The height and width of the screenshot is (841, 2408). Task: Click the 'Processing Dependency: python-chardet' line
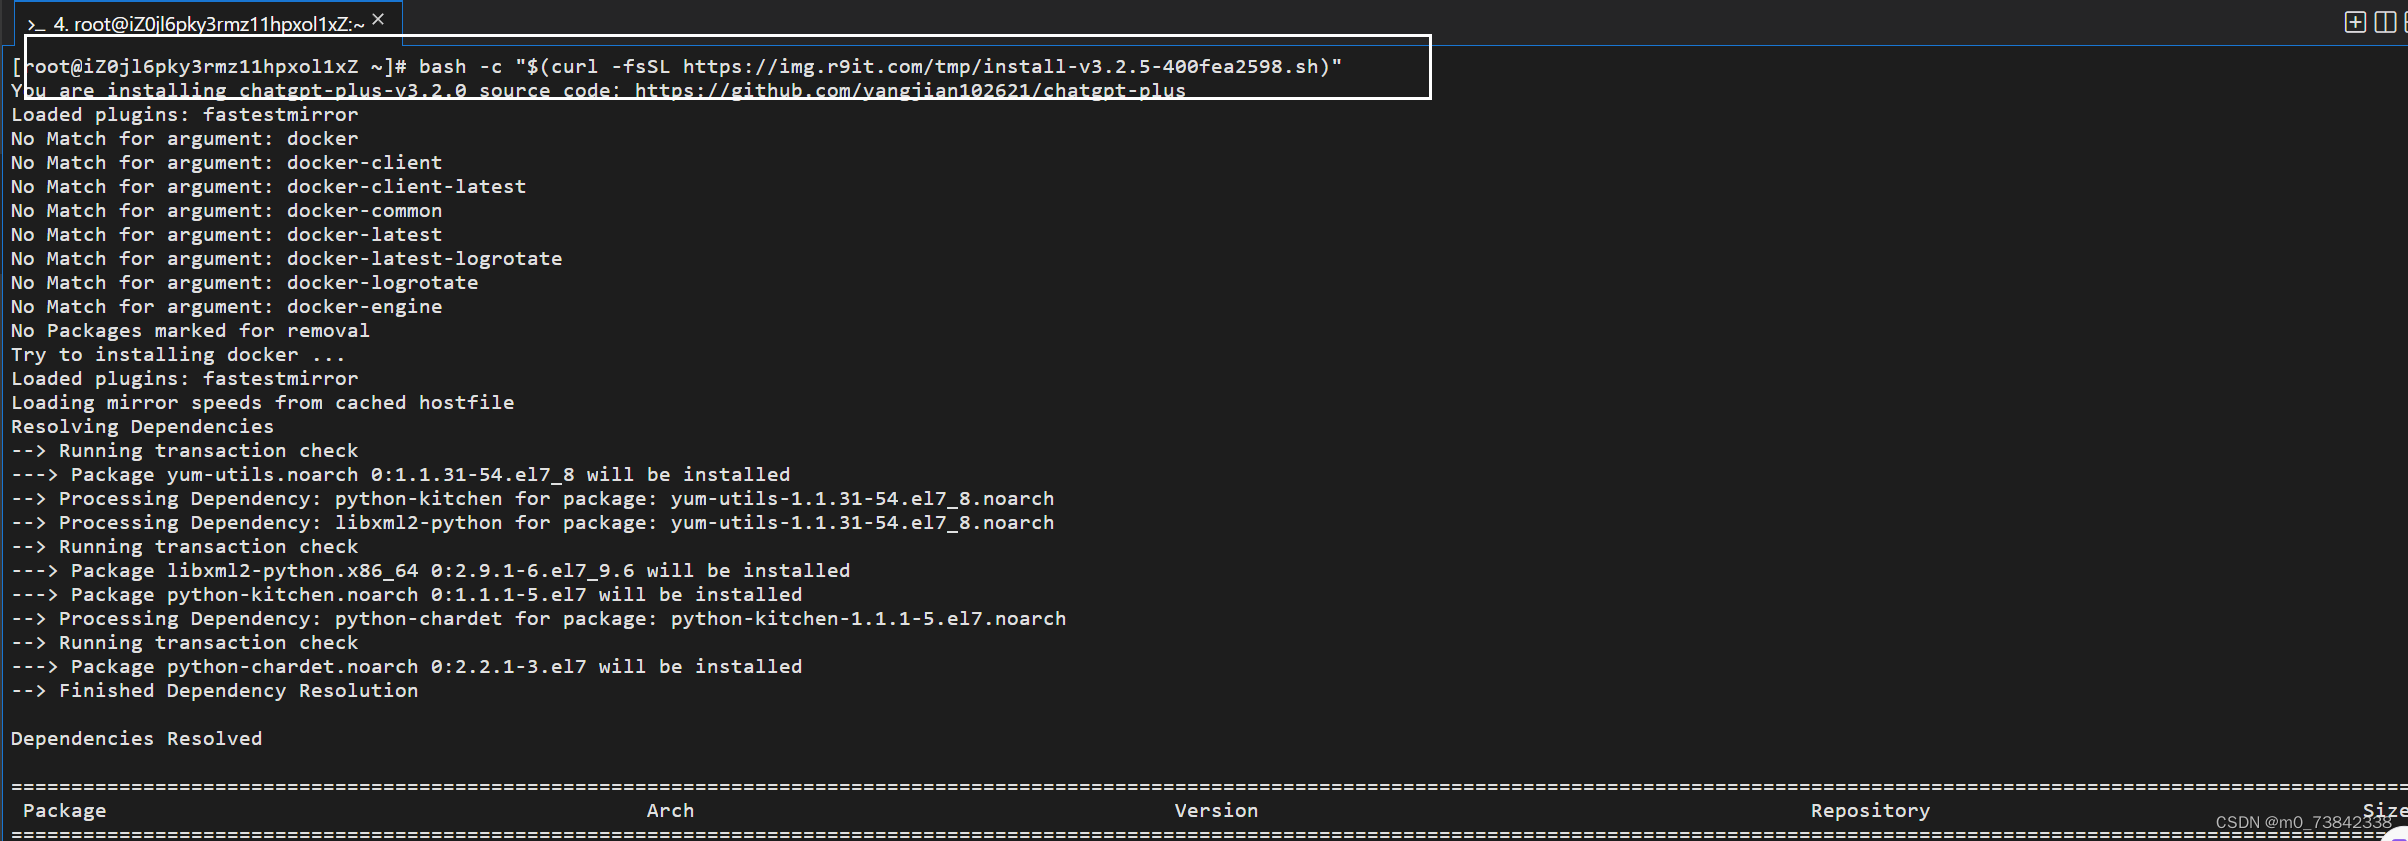(x=538, y=618)
